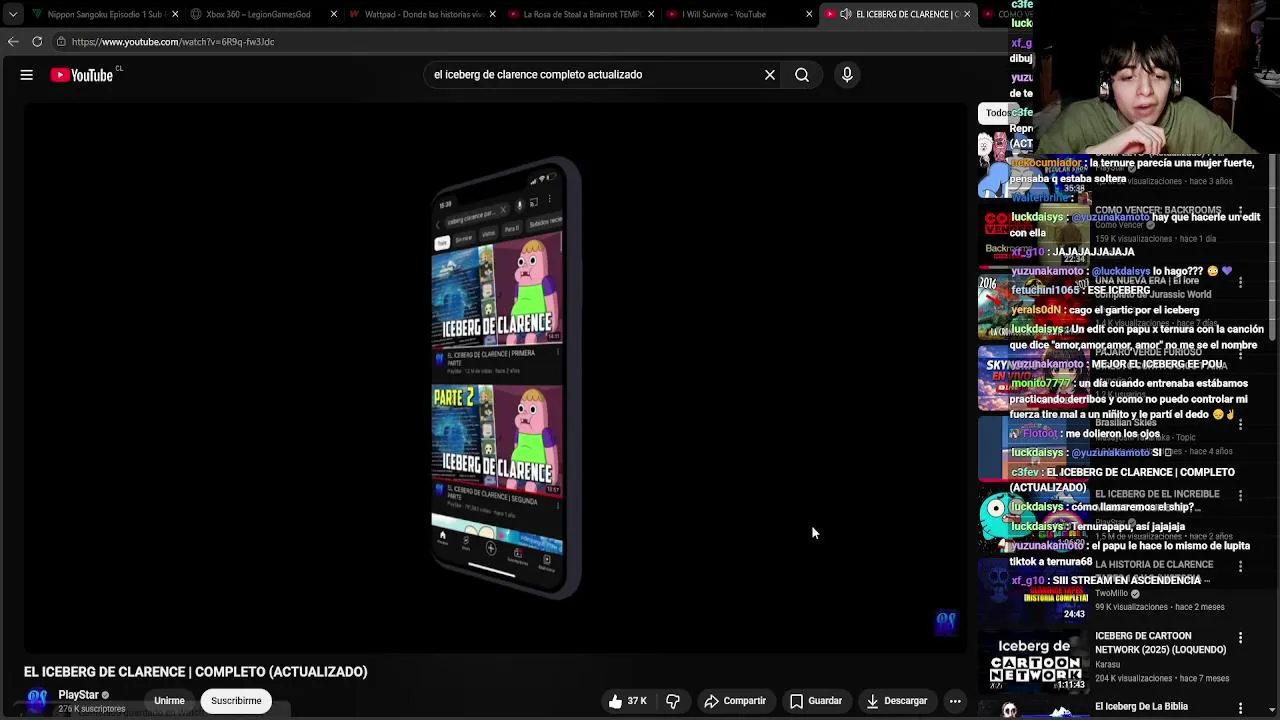The height and width of the screenshot is (720, 1280).
Task: Go back with the browser arrow
Action: tap(13, 42)
